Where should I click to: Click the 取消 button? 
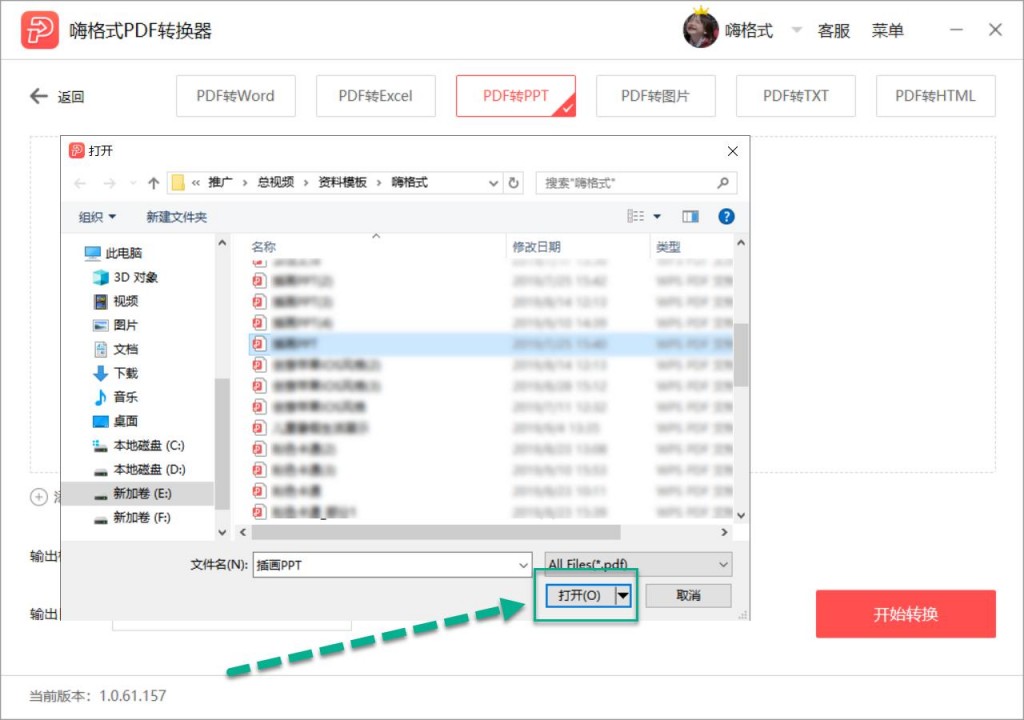pyautogui.click(x=688, y=595)
